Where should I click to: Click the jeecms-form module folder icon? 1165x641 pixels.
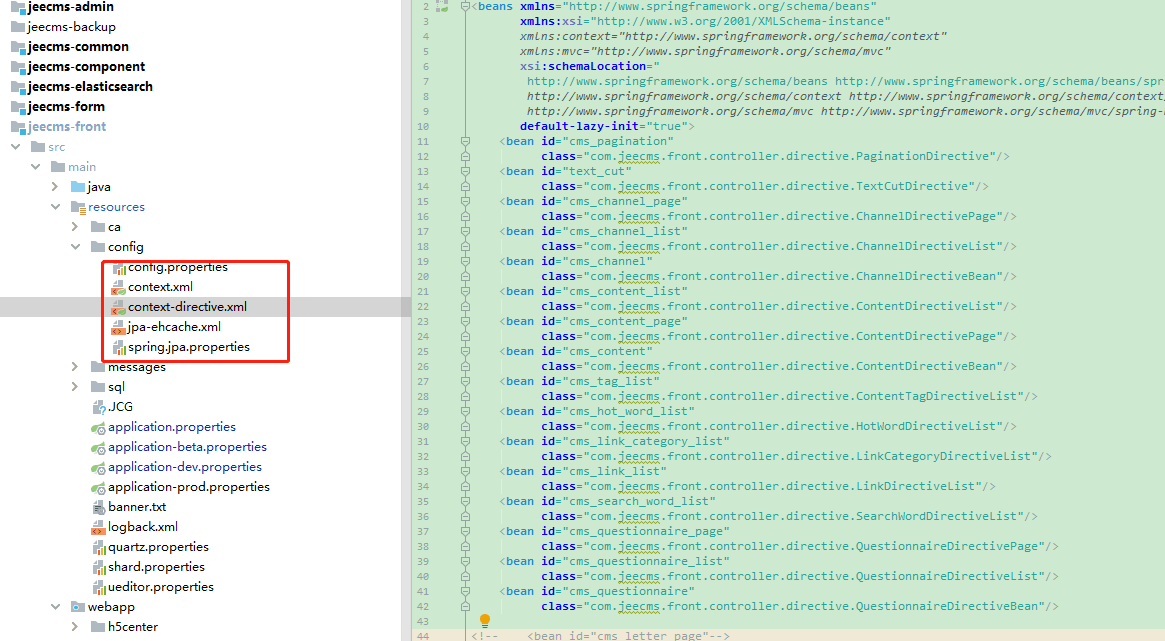click(19, 107)
